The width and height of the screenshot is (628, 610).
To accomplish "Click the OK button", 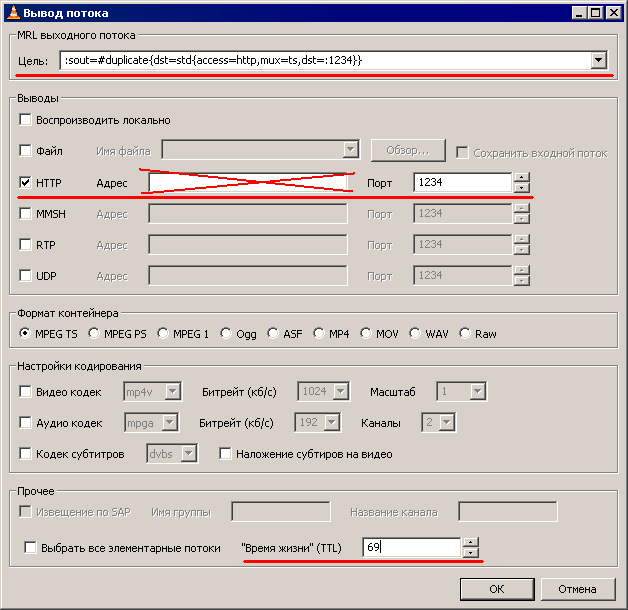I will coord(497,589).
